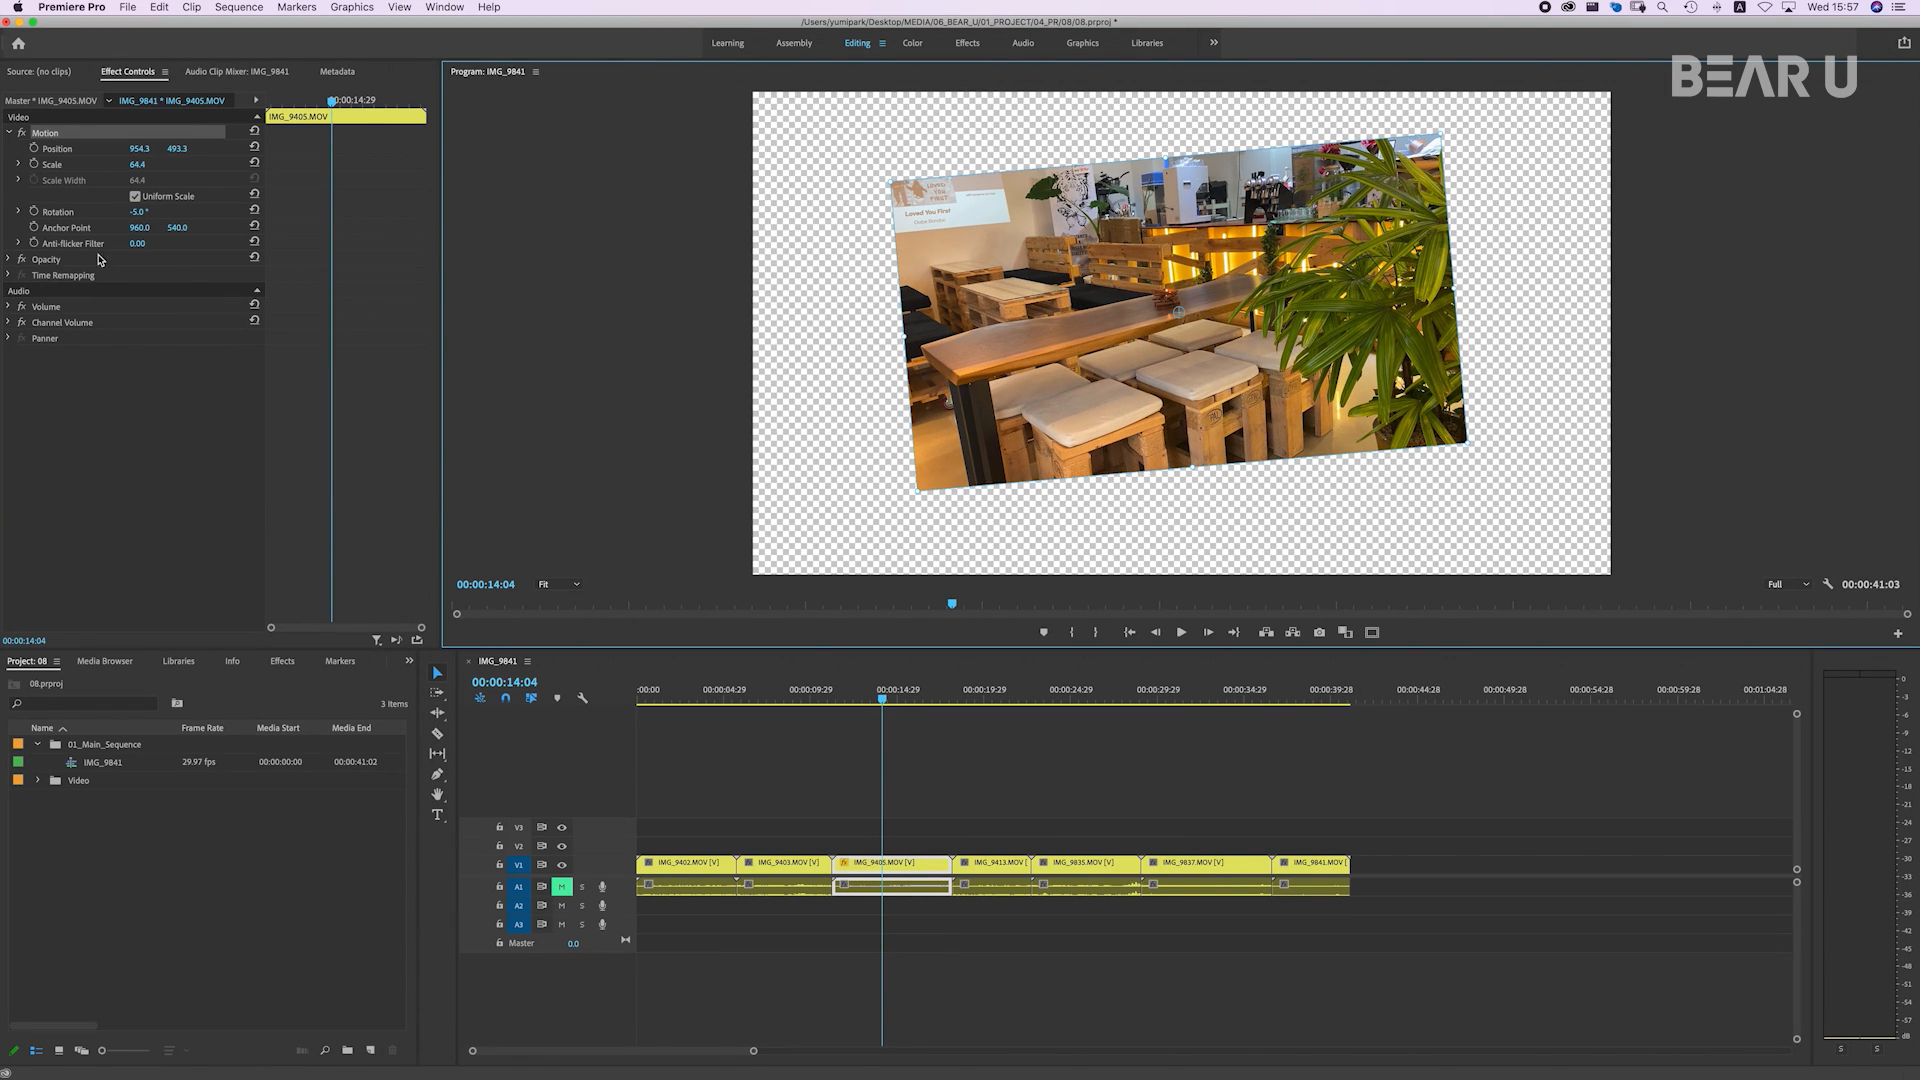Open the Sequence menu
This screenshot has width=1920, height=1080.
click(238, 7)
